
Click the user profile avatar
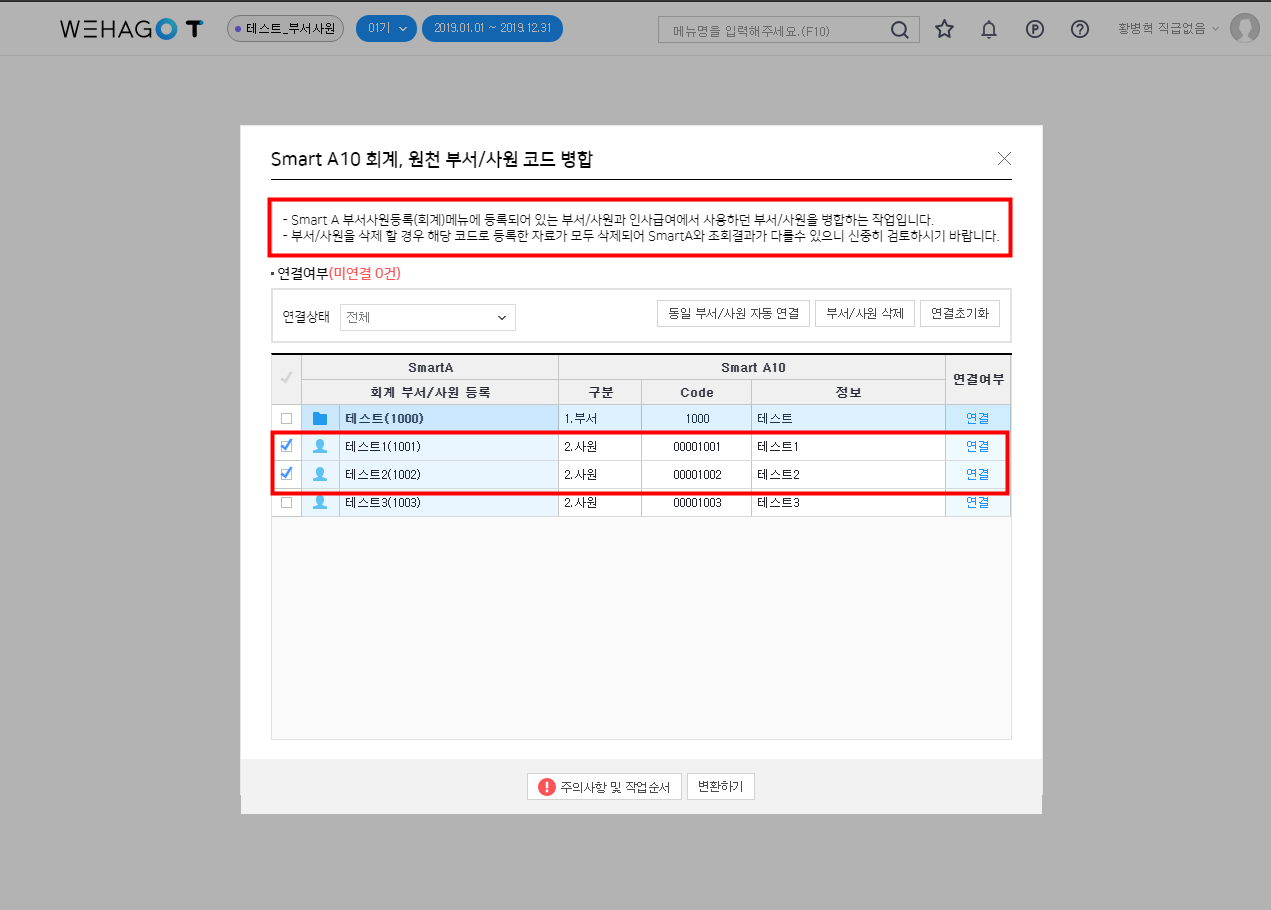coord(1245,29)
